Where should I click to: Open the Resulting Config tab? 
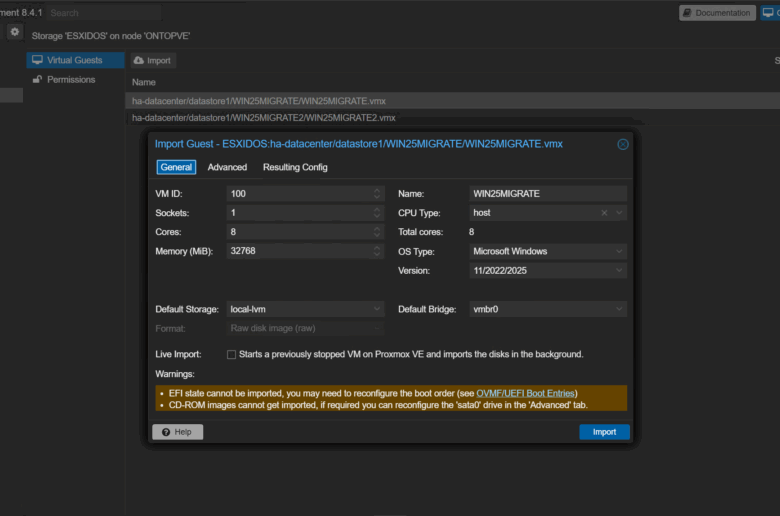295,167
